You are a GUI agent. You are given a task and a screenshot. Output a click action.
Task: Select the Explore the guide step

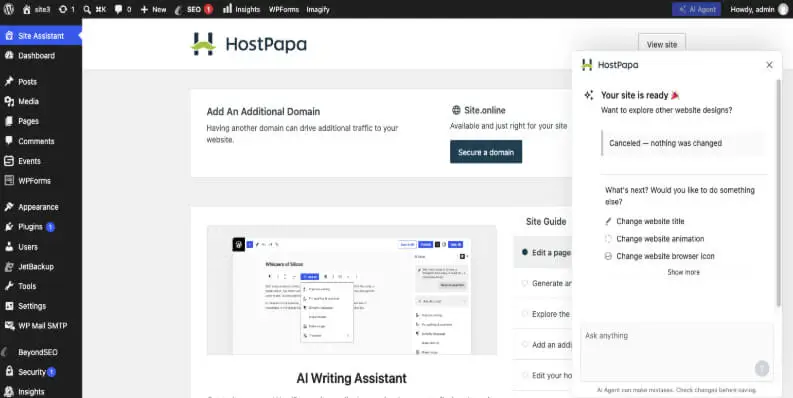tap(543, 314)
